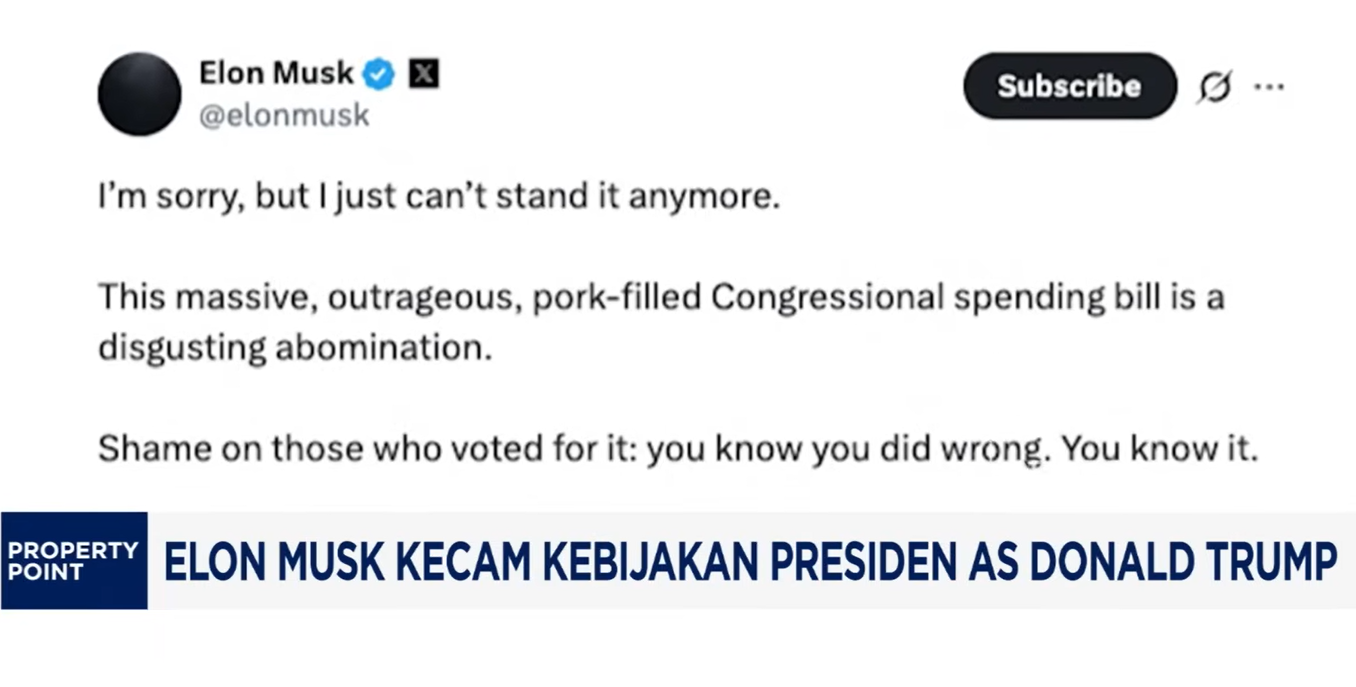
Task: Open the Grok slashed-circle icon
Action: [1215, 87]
